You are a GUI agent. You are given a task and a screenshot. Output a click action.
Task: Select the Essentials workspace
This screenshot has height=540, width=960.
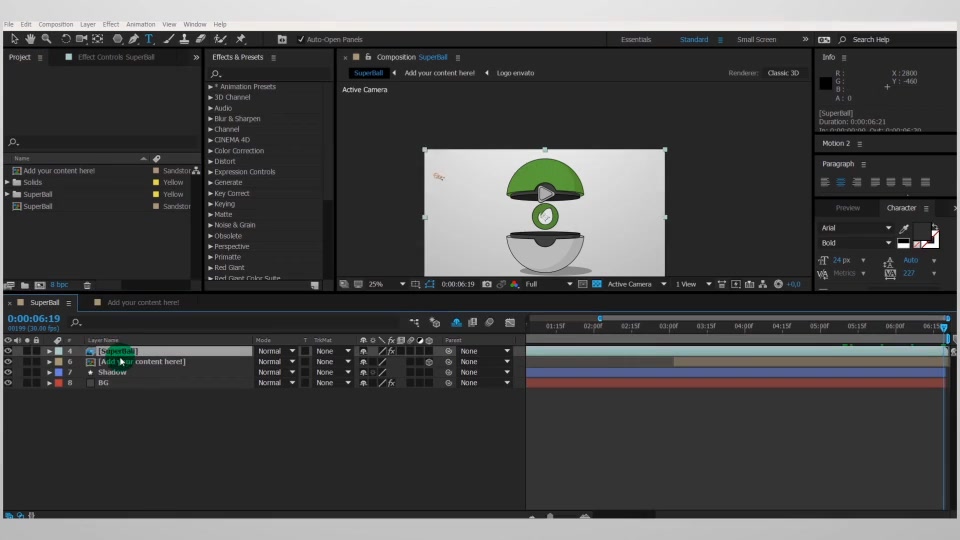pyautogui.click(x=636, y=39)
